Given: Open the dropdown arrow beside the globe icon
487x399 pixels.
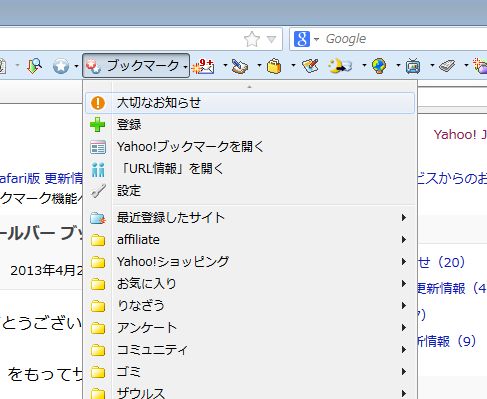Looking at the screenshot, I should (398, 65).
